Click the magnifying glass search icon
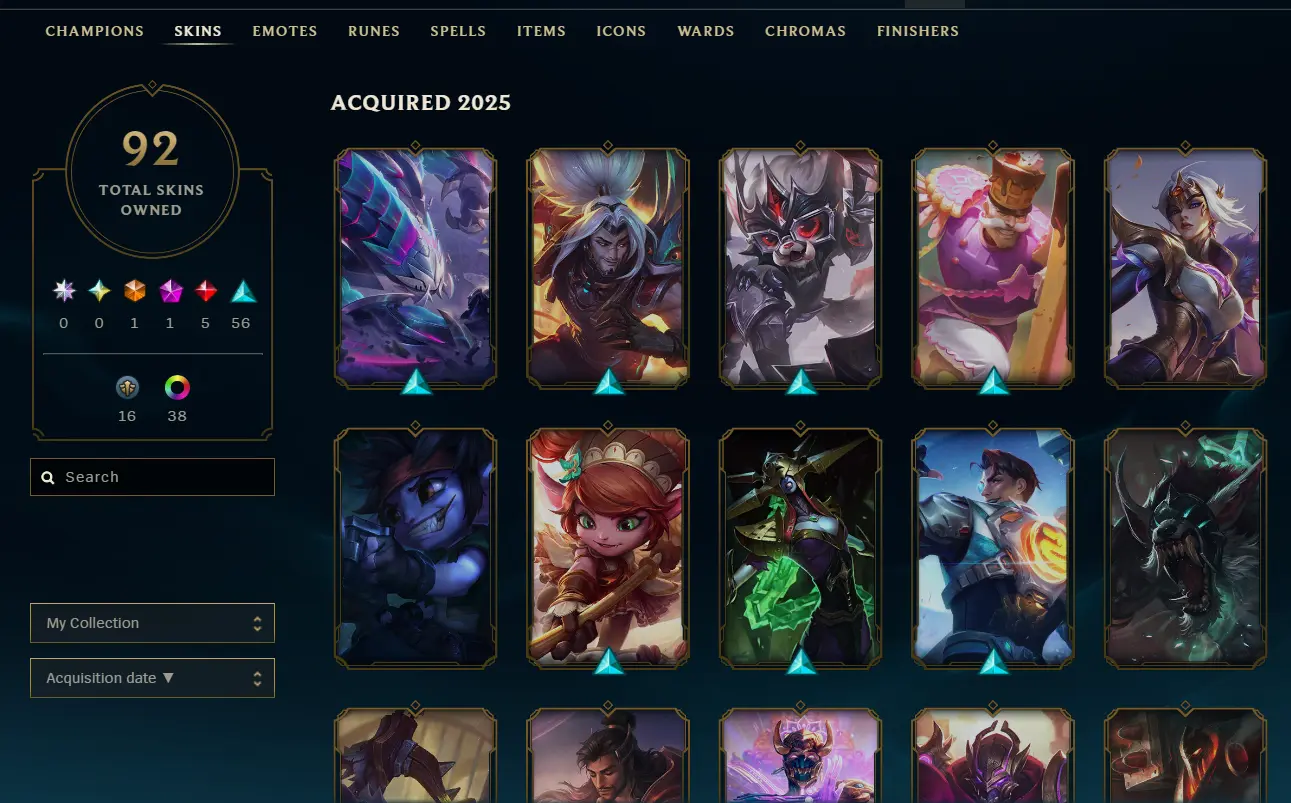 47,478
